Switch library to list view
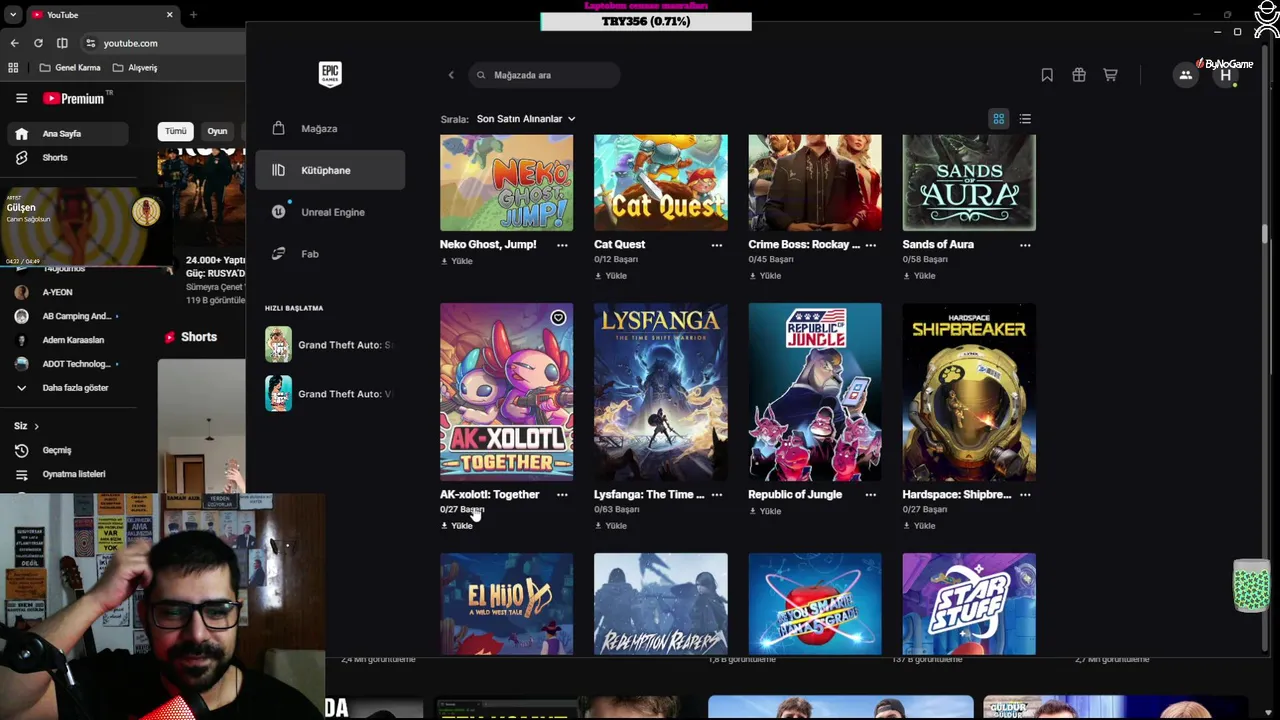The width and height of the screenshot is (1280, 720). pyautogui.click(x=1025, y=119)
